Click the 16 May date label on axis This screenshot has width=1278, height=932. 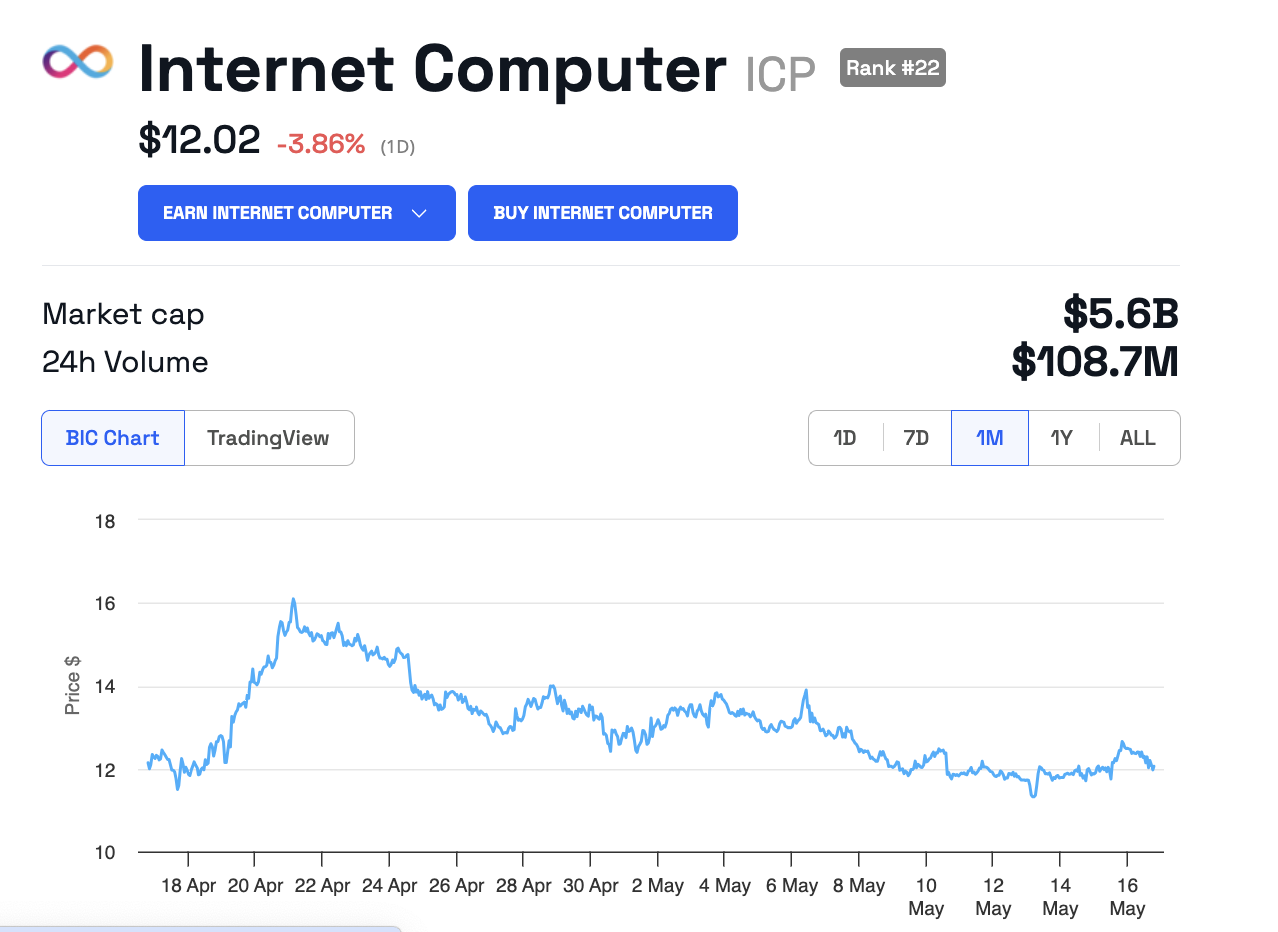pyautogui.click(x=1127, y=896)
